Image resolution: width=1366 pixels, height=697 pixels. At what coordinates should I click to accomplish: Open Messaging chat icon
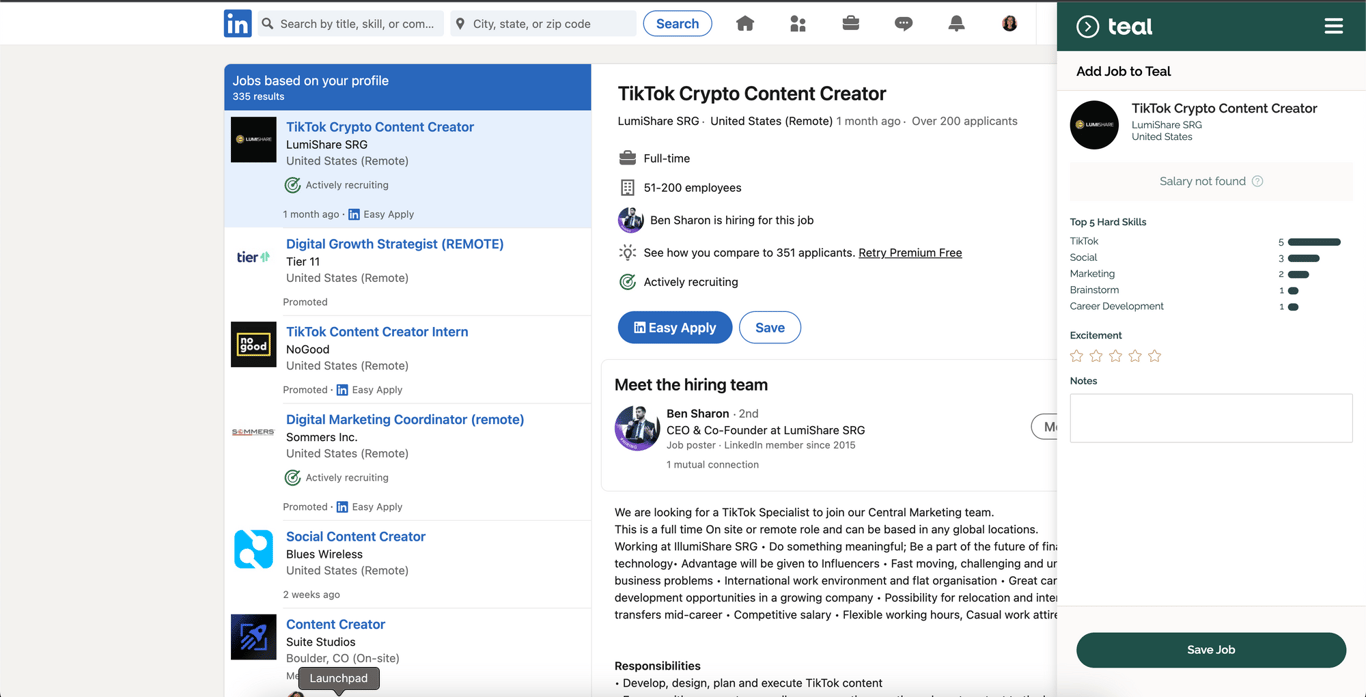pos(904,23)
